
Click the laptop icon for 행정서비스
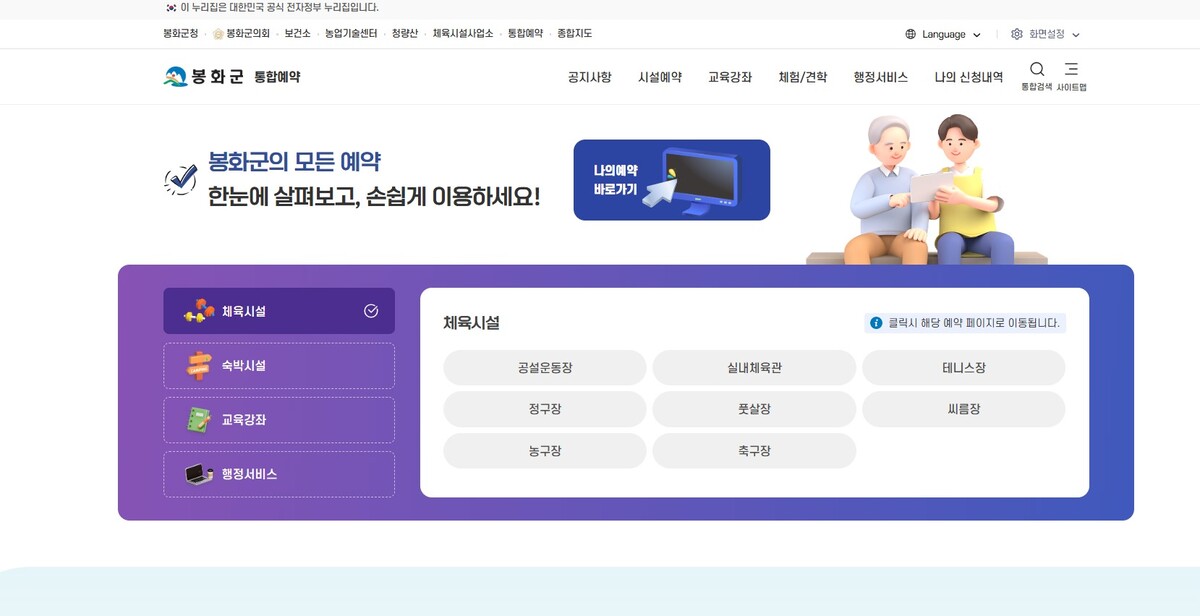pyautogui.click(x=199, y=474)
